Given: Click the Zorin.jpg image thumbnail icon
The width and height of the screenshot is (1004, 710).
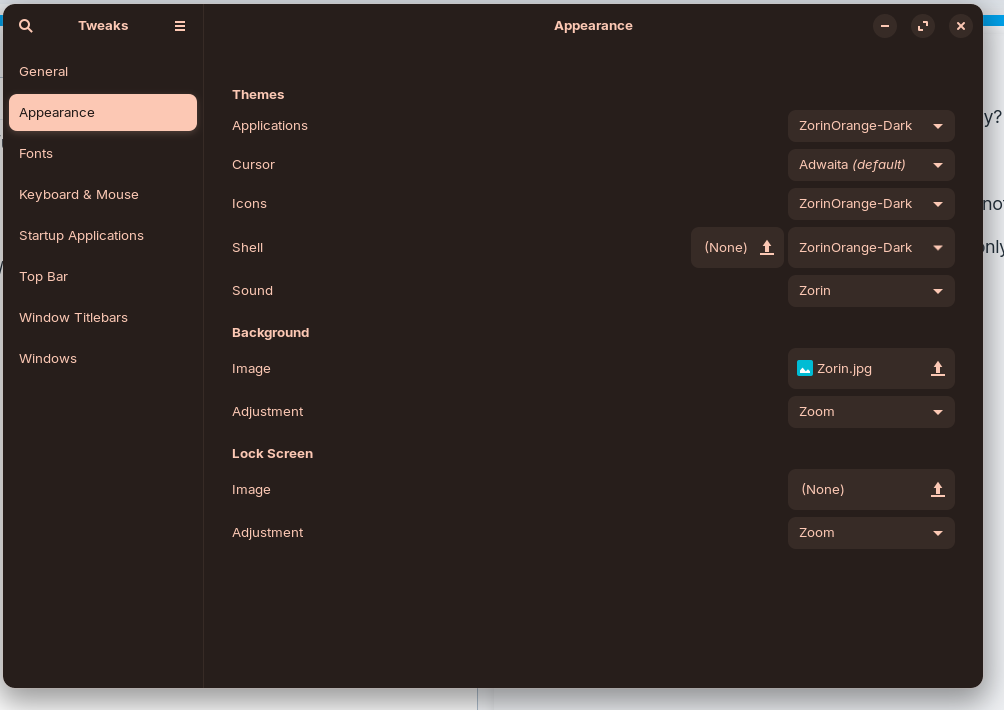Looking at the screenshot, I should tap(805, 369).
